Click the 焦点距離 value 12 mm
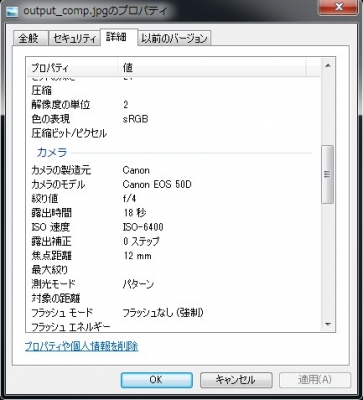Screen dimensions: 363x400 tap(137, 256)
